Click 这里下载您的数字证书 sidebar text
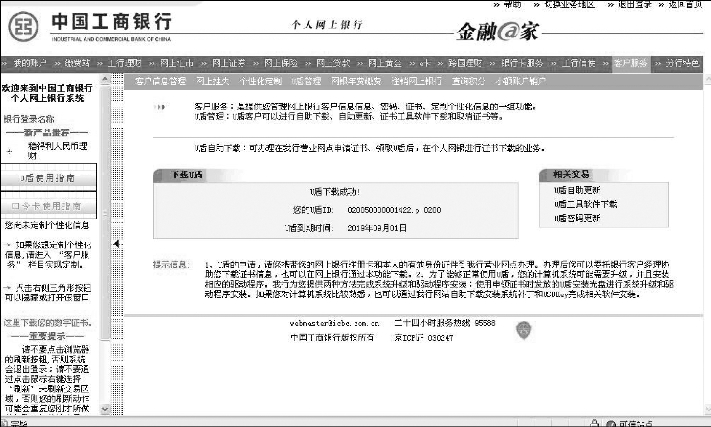 pos(48,323)
